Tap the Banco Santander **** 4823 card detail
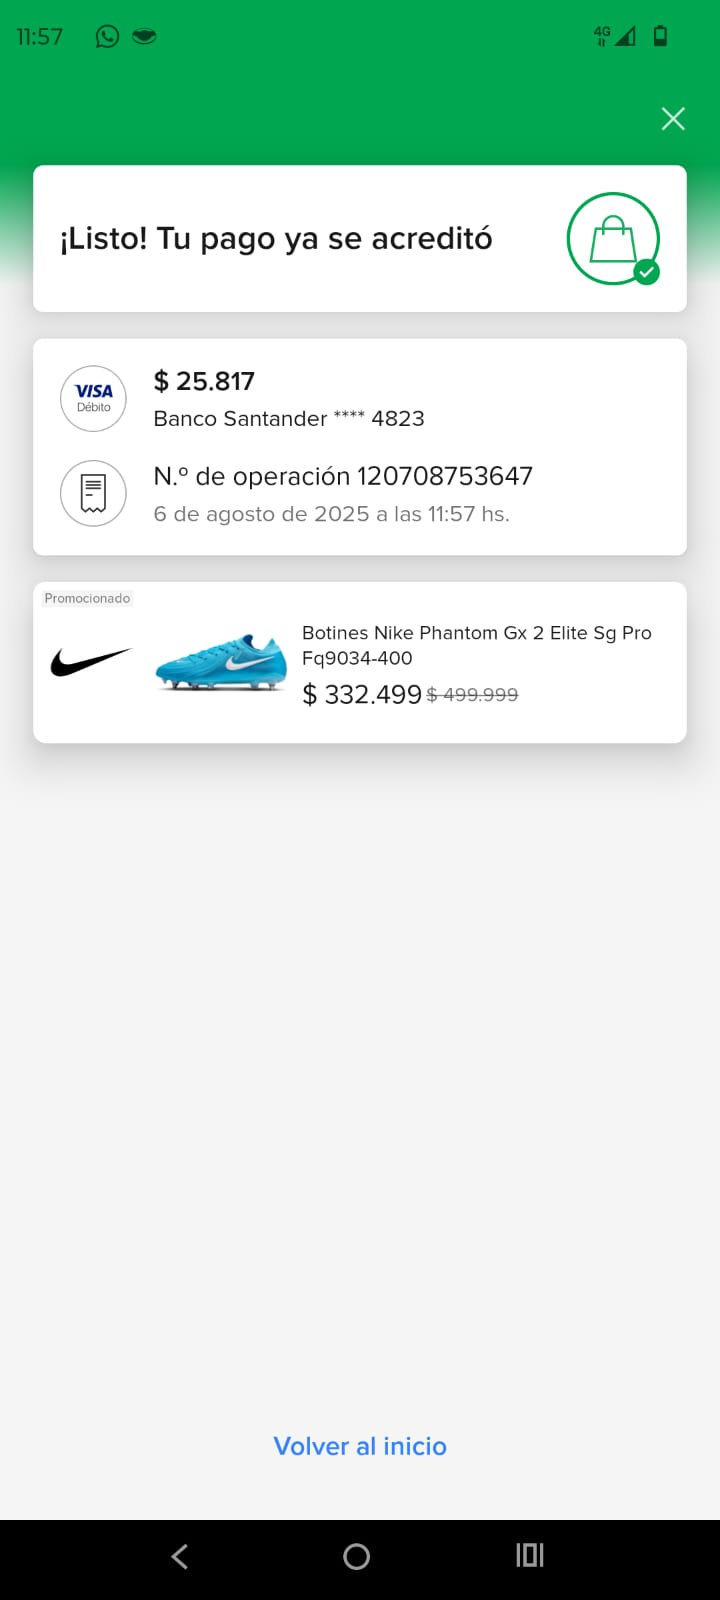 click(x=289, y=419)
